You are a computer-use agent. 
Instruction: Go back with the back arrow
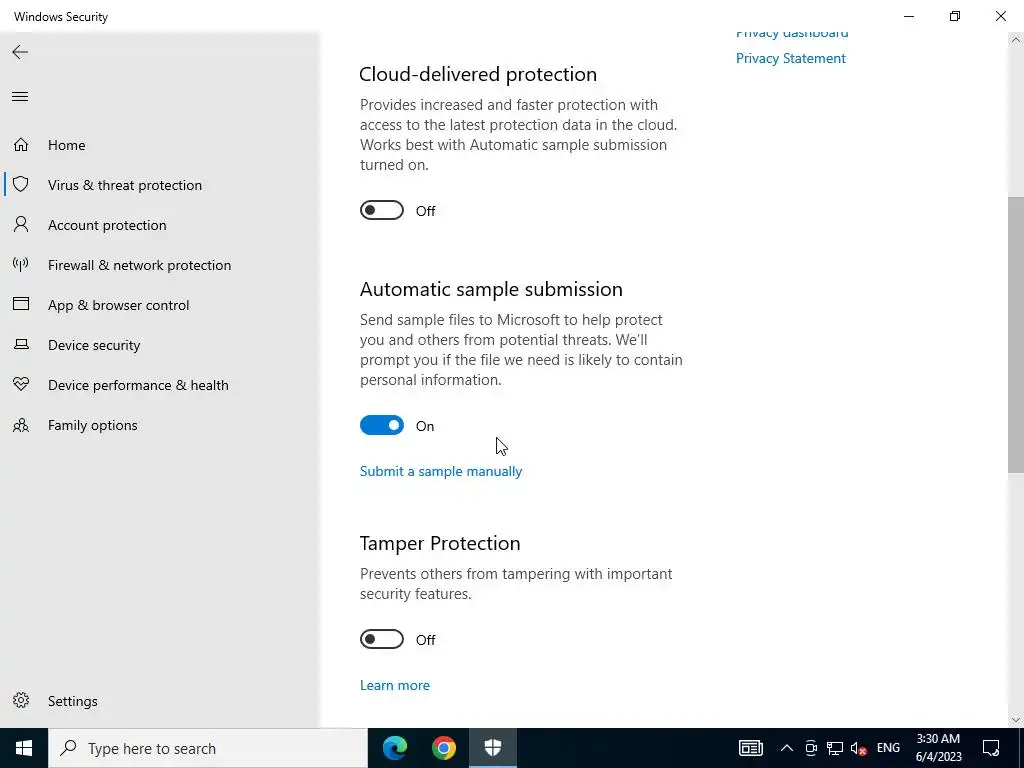tap(20, 52)
